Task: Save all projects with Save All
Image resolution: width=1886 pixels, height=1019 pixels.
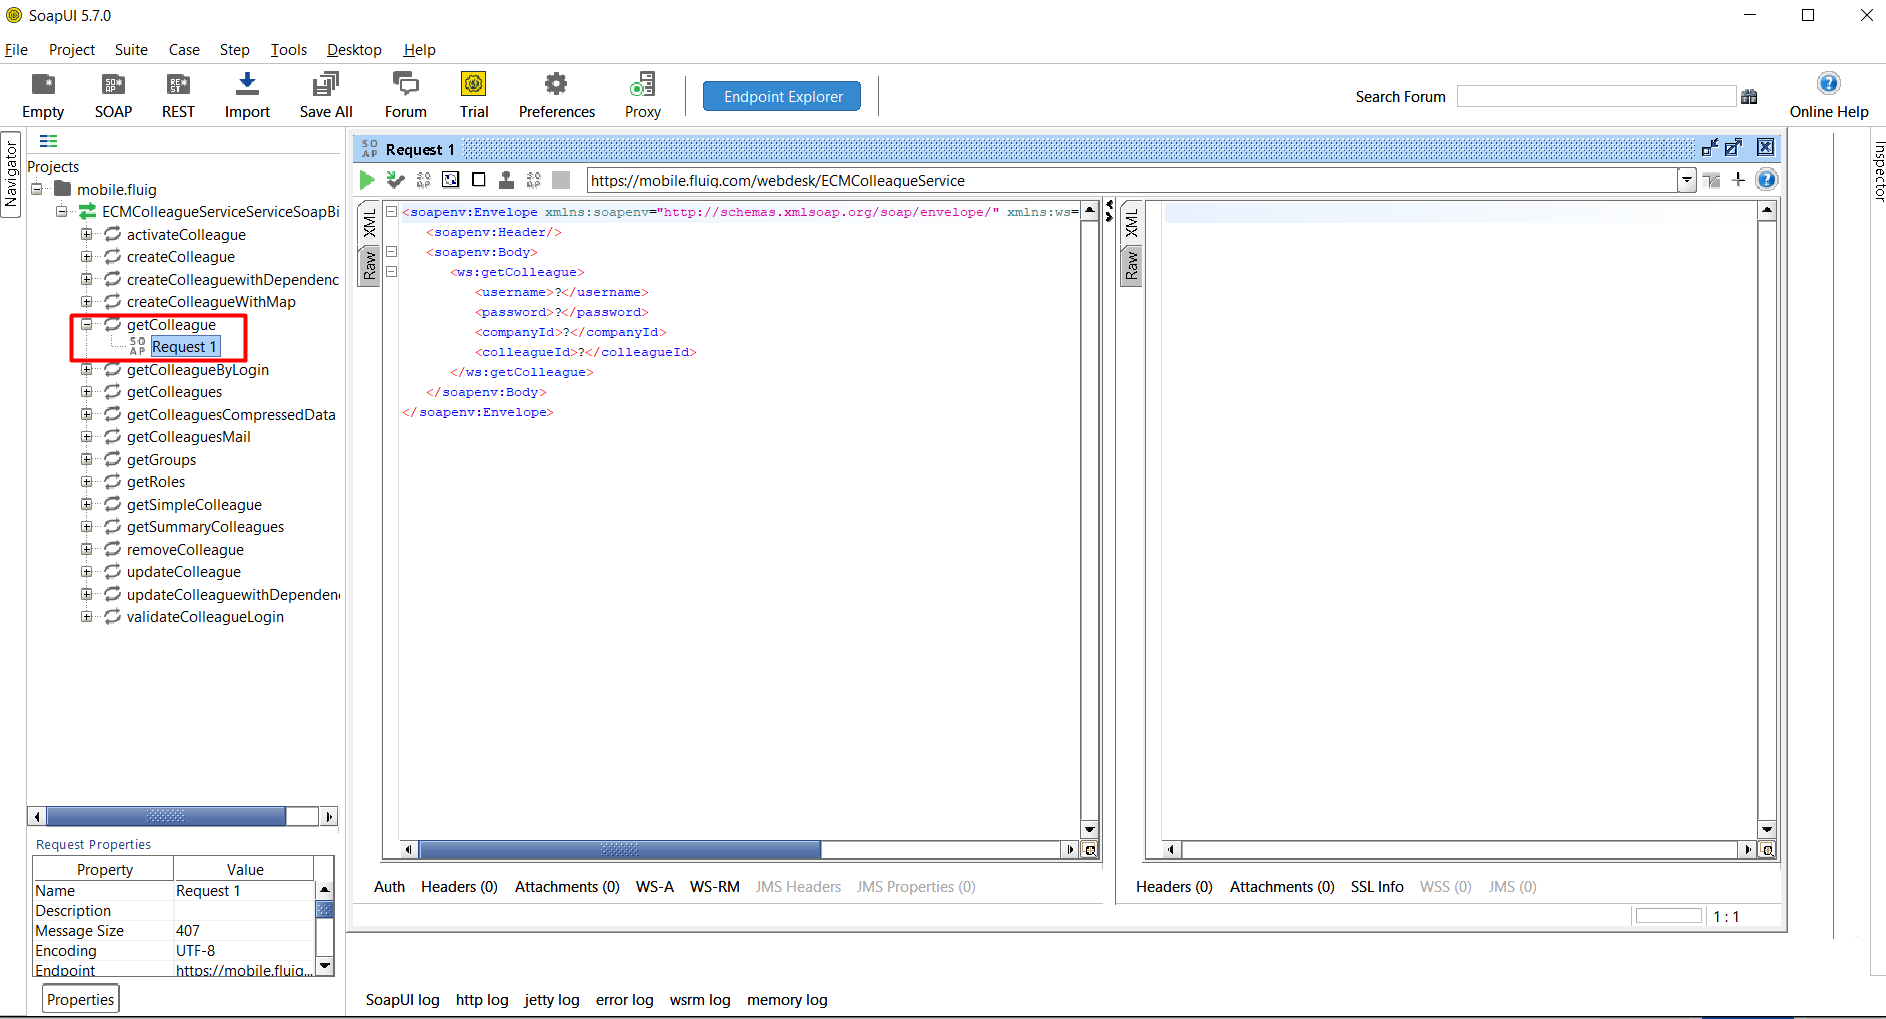Action: [x=326, y=95]
